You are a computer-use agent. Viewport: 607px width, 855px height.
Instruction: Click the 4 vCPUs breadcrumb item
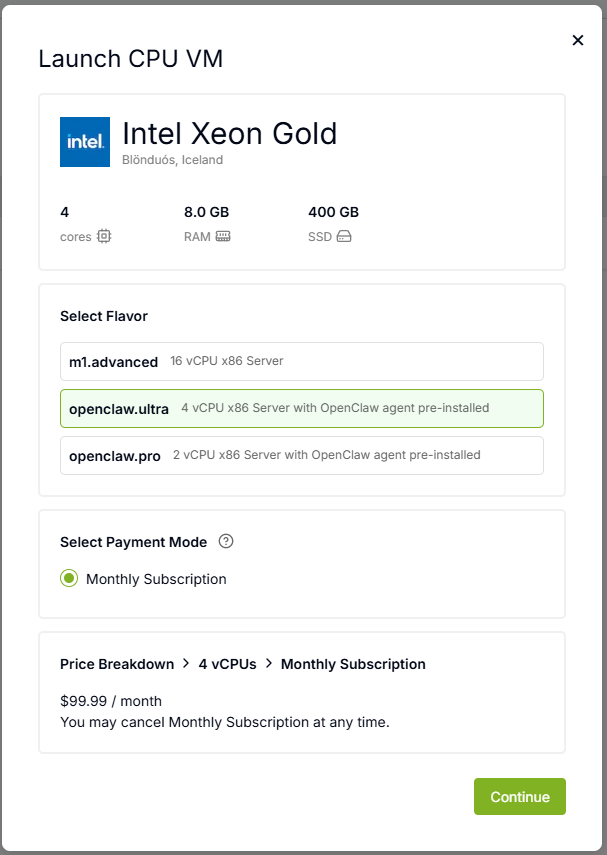click(227, 664)
